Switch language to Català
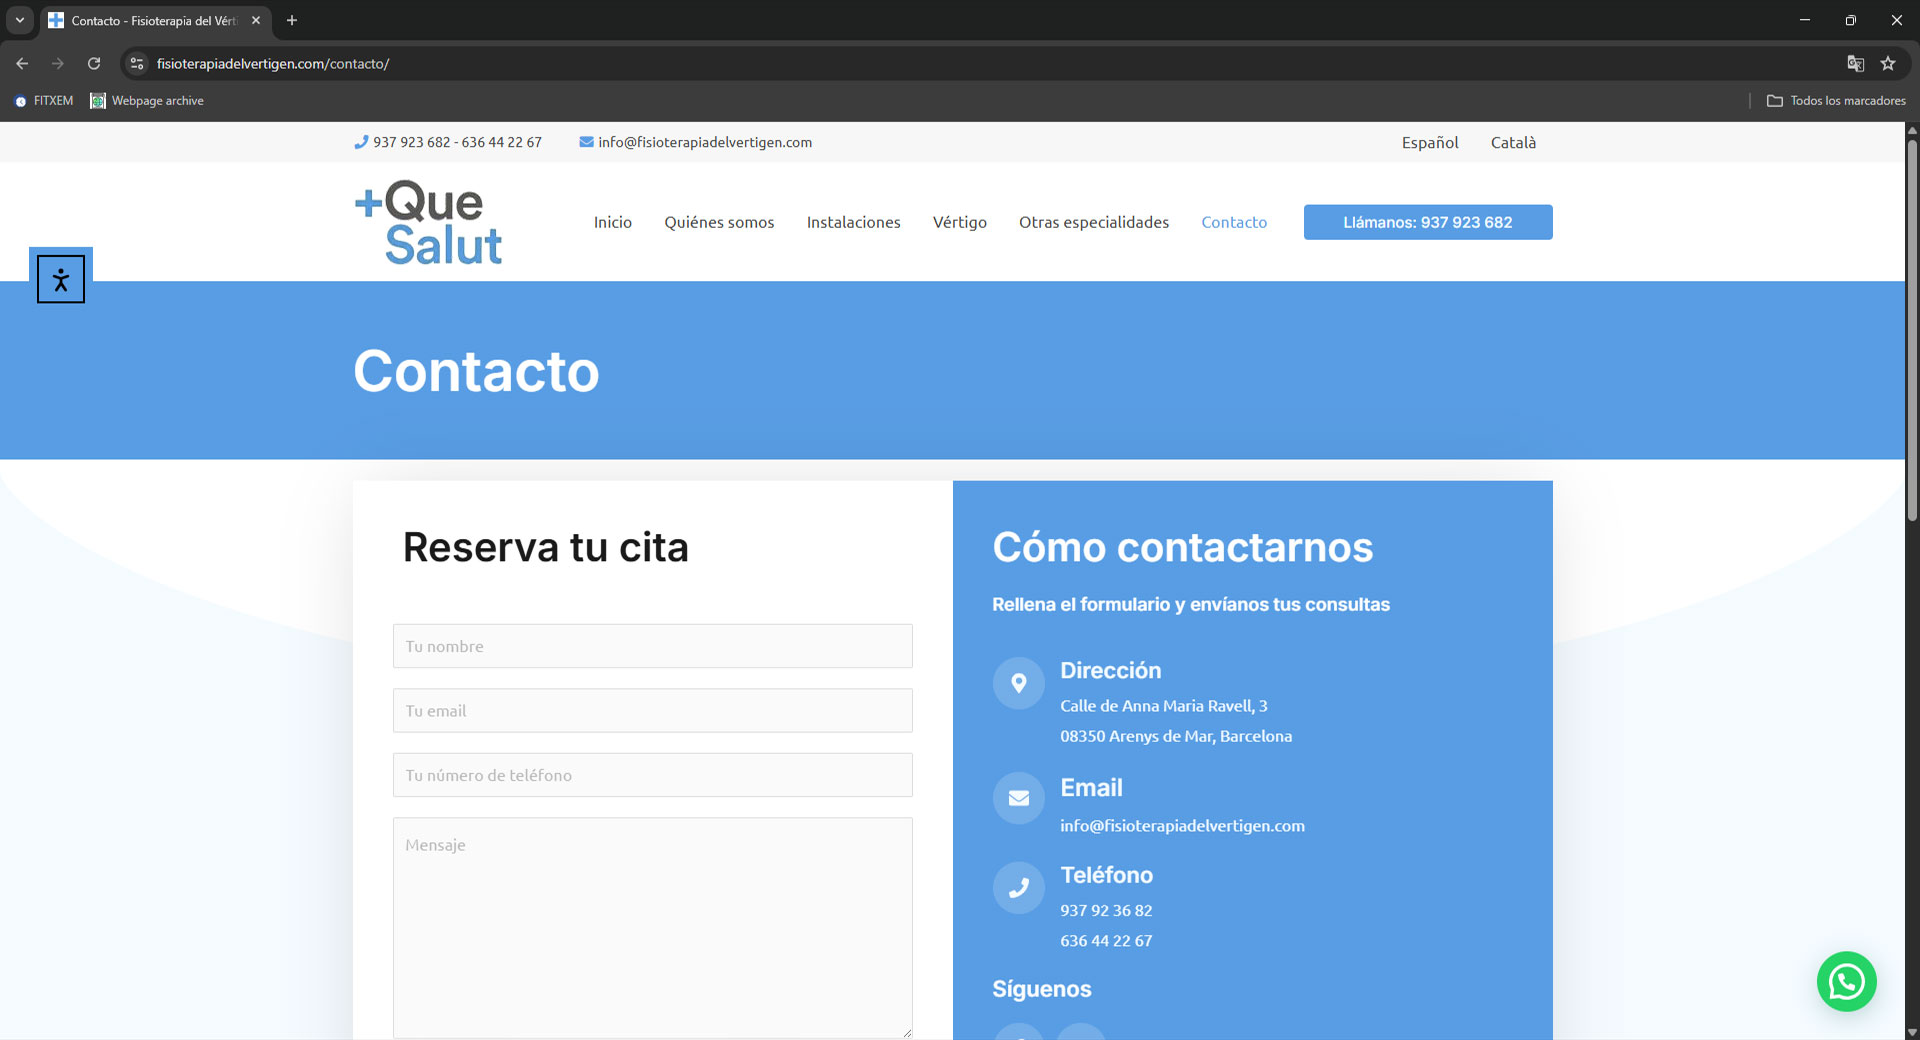The height and width of the screenshot is (1040, 1920). (1512, 143)
